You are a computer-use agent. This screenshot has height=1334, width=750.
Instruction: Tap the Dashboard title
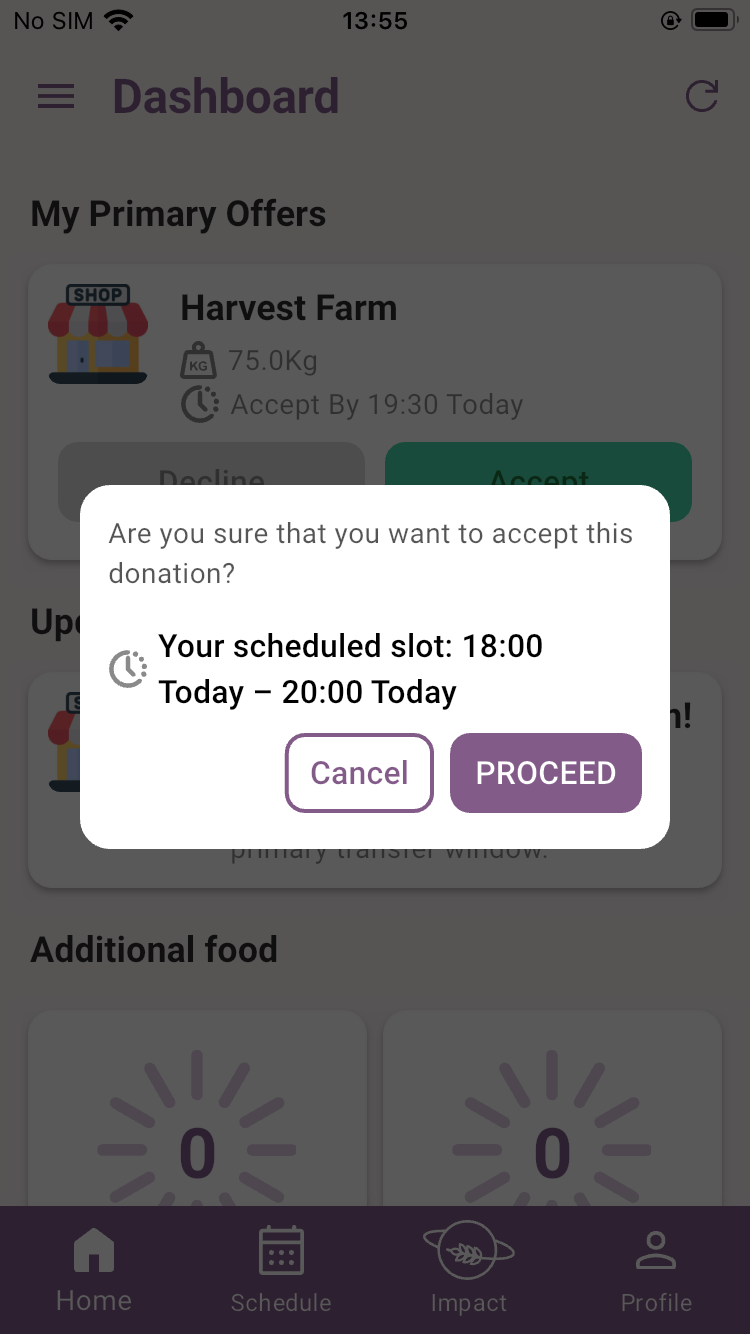(x=226, y=96)
